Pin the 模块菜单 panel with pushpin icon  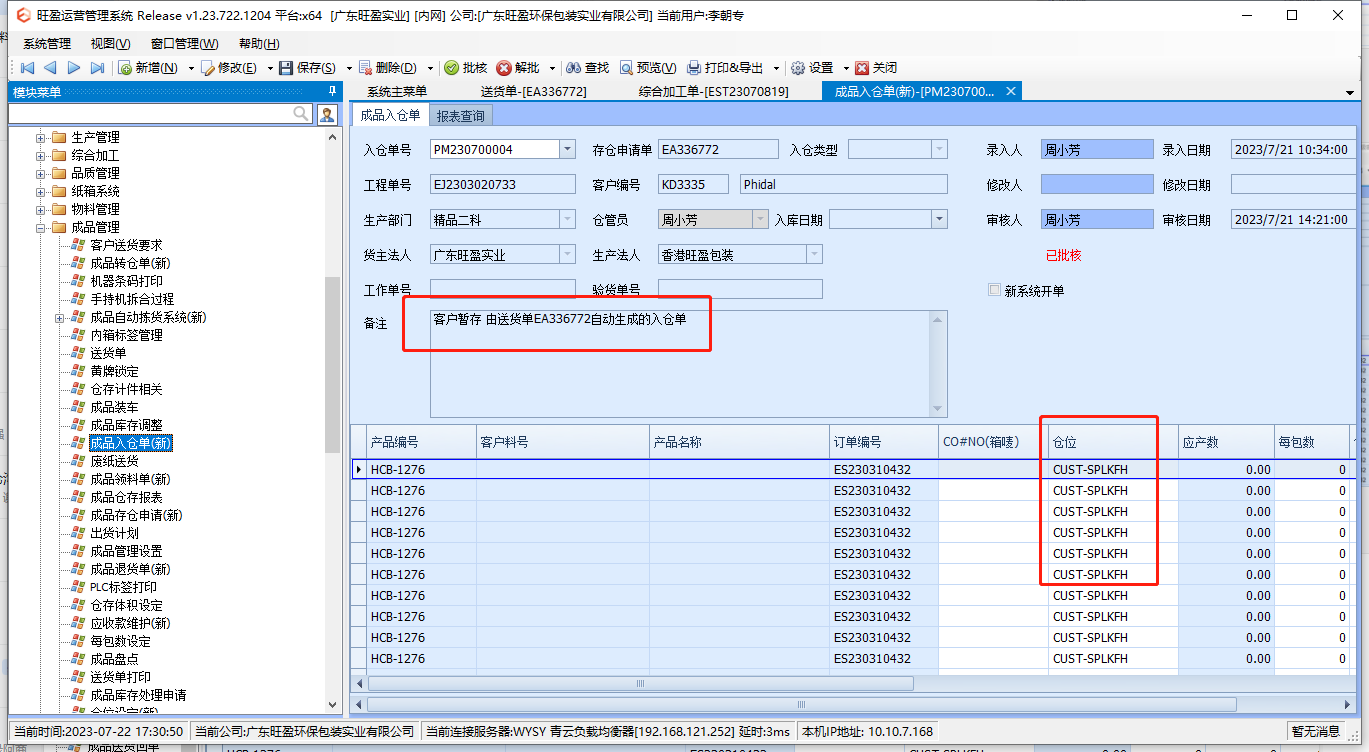click(332, 92)
